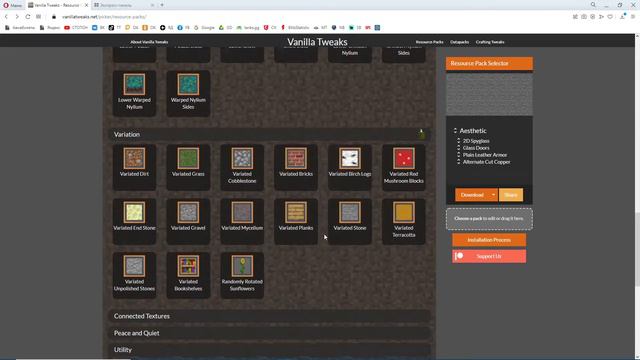Switch to the Vanilla Tweaks browser tab

pyautogui.click(x=57, y=5)
